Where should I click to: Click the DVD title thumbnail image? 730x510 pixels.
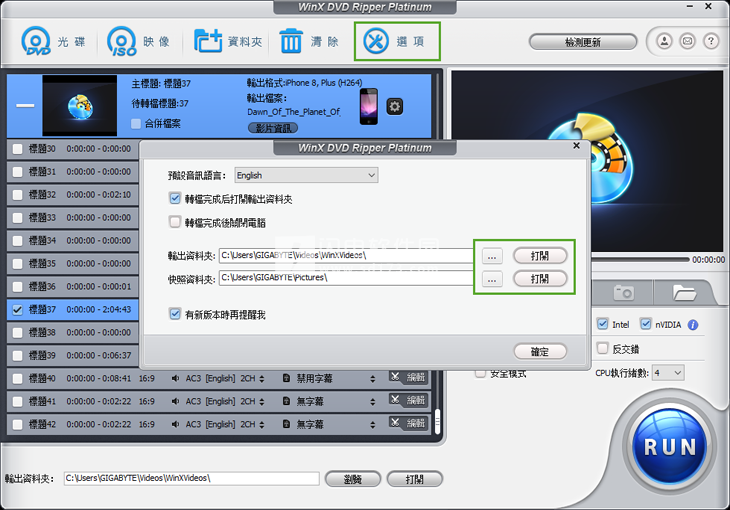coord(80,105)
